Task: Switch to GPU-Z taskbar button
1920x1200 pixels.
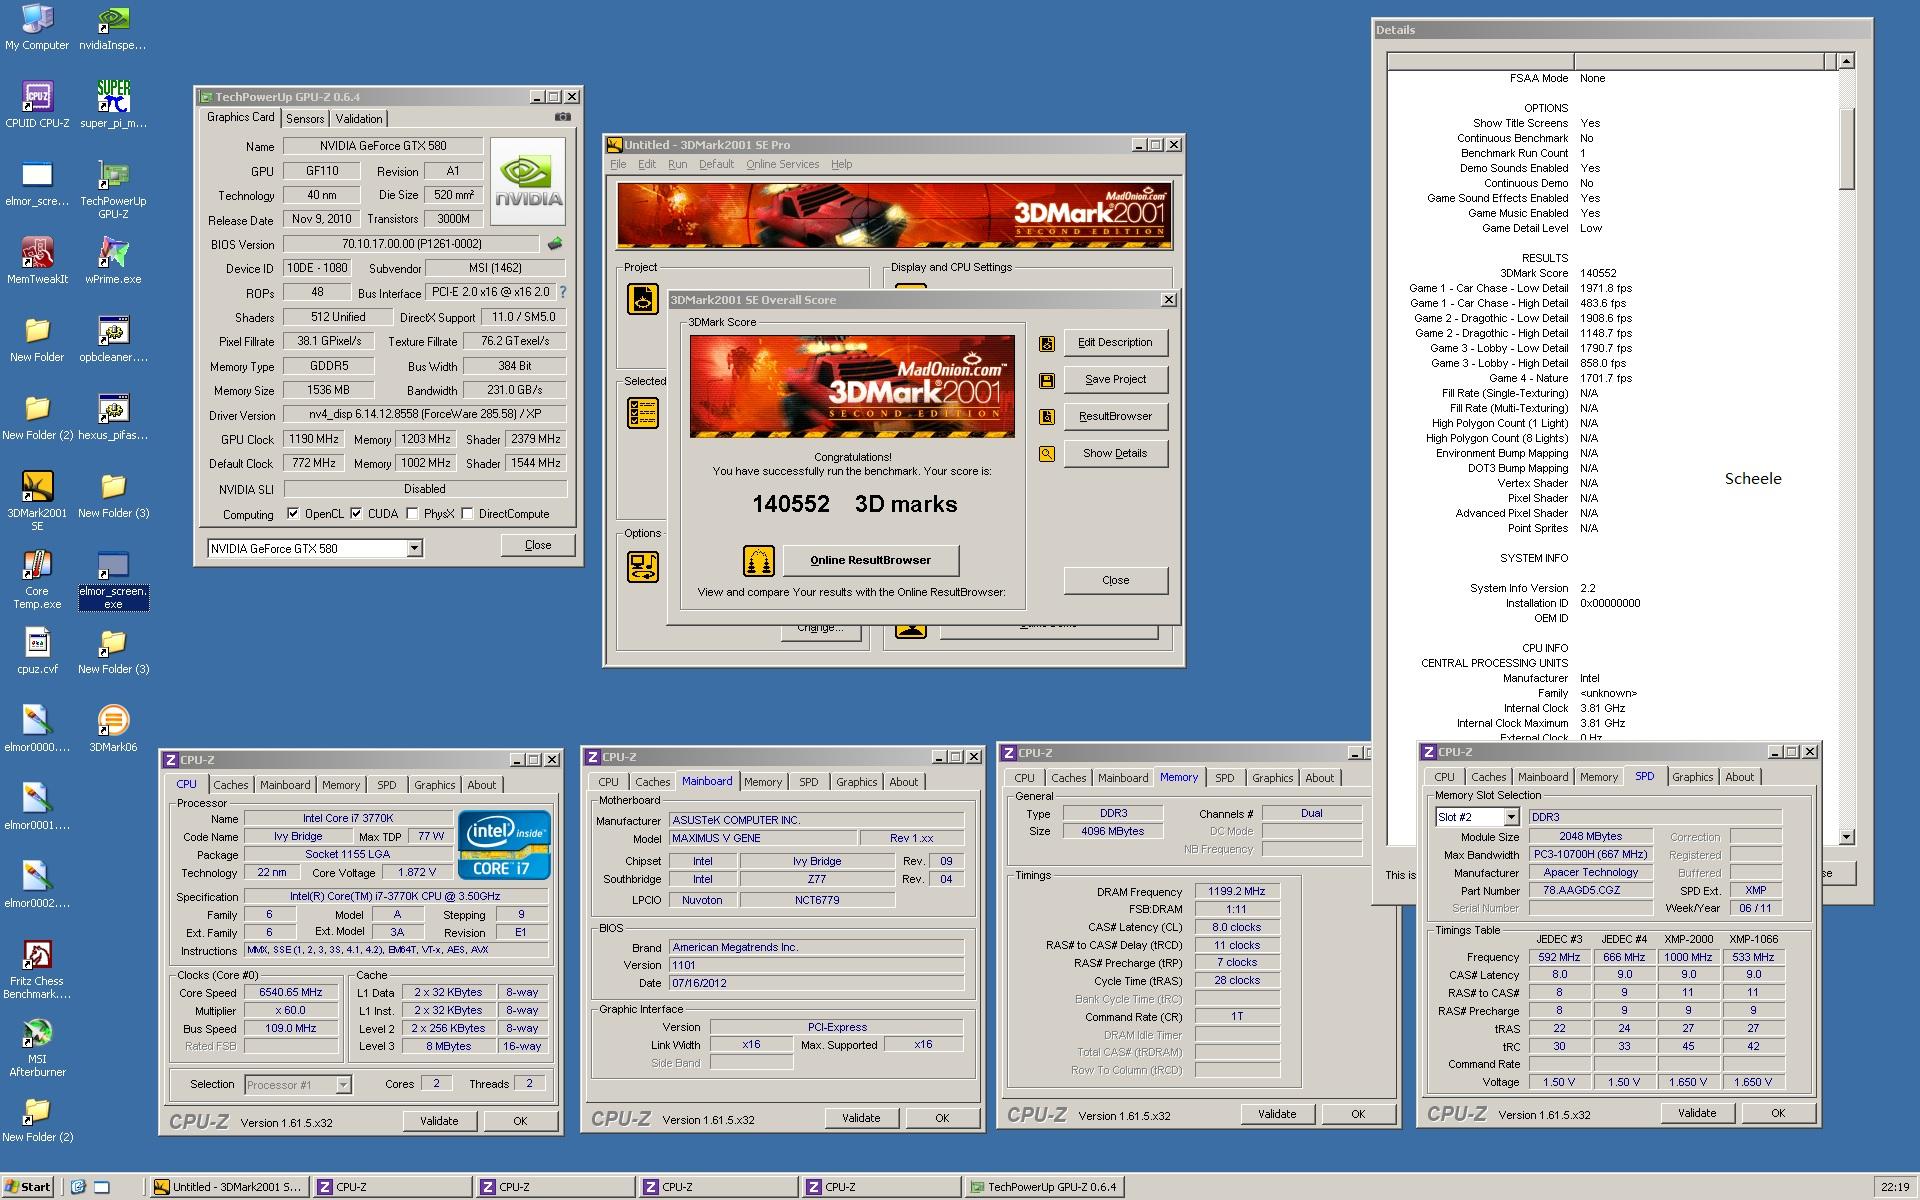Action: [x=1045, y=1187]
